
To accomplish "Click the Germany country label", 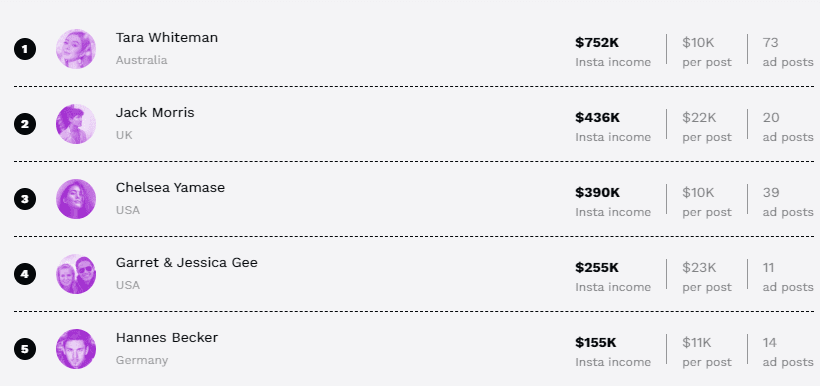I will (x=142, y=360).
